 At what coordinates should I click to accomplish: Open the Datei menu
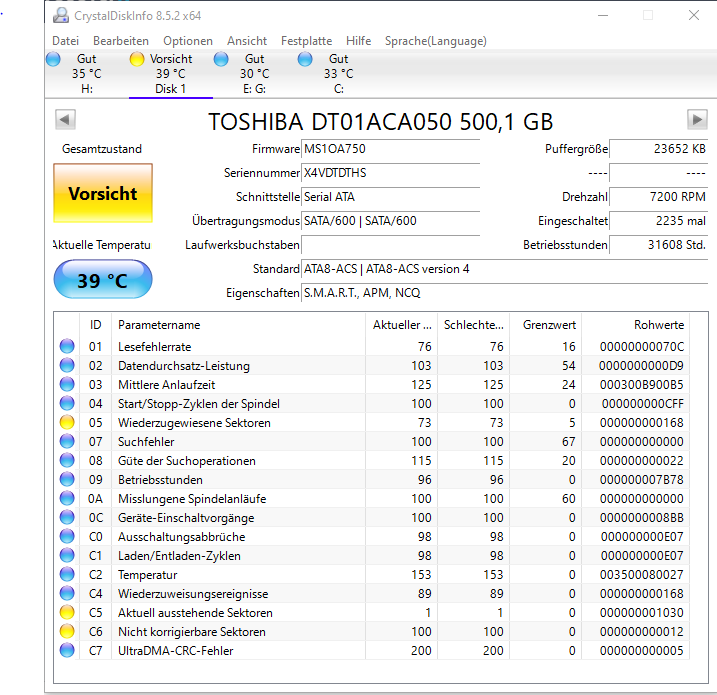pos(65,41)
